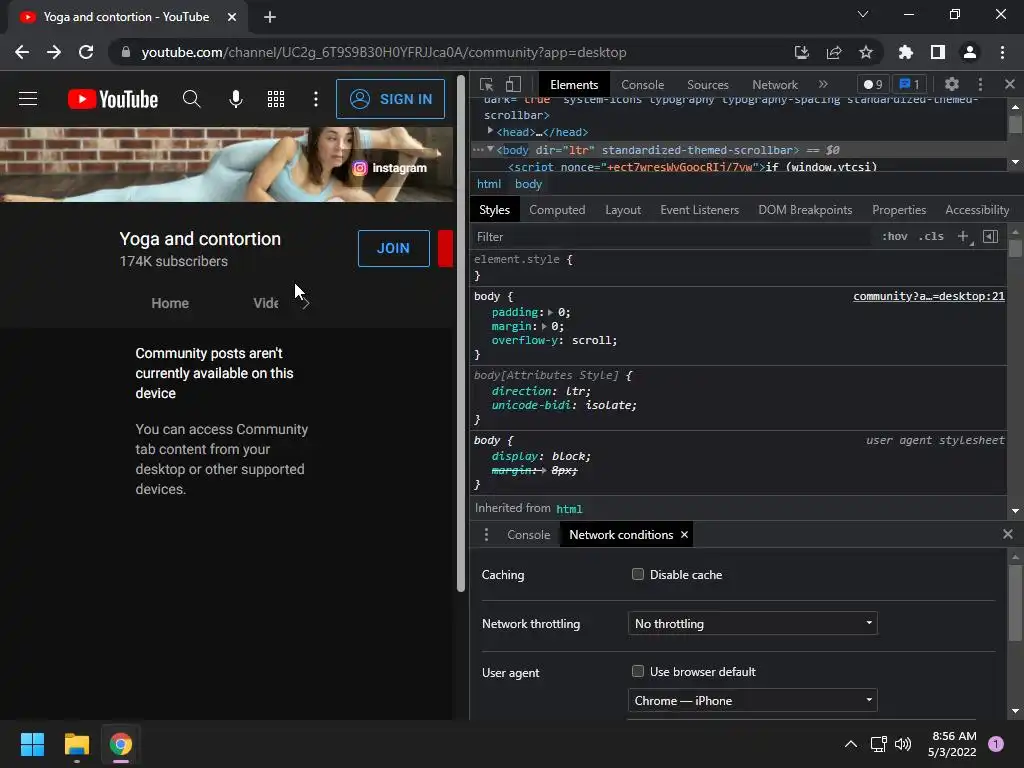Click the Instagram link on channel banner

tap(389, 168)
